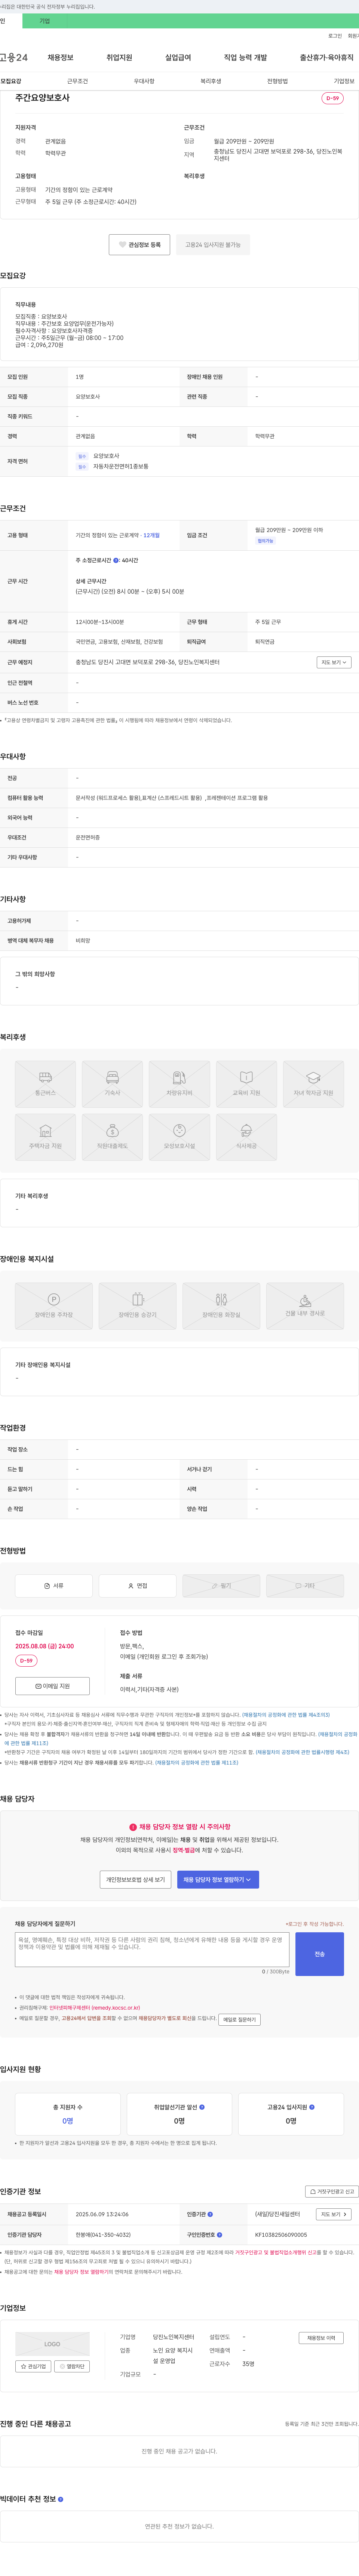Open the 출산휴가·육아휴직 menu
This screenshot has width=359, height=2576.
pyautogui.click(x=327, y=58)
